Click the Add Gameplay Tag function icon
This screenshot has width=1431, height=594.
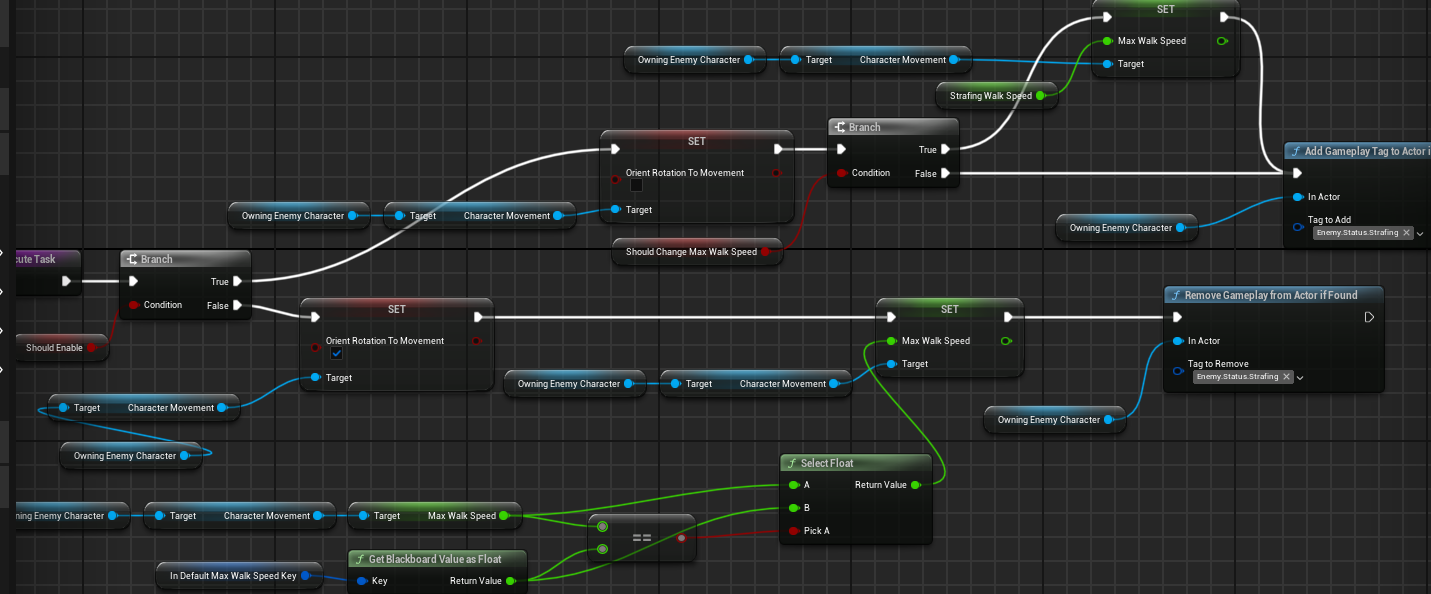1296,151
